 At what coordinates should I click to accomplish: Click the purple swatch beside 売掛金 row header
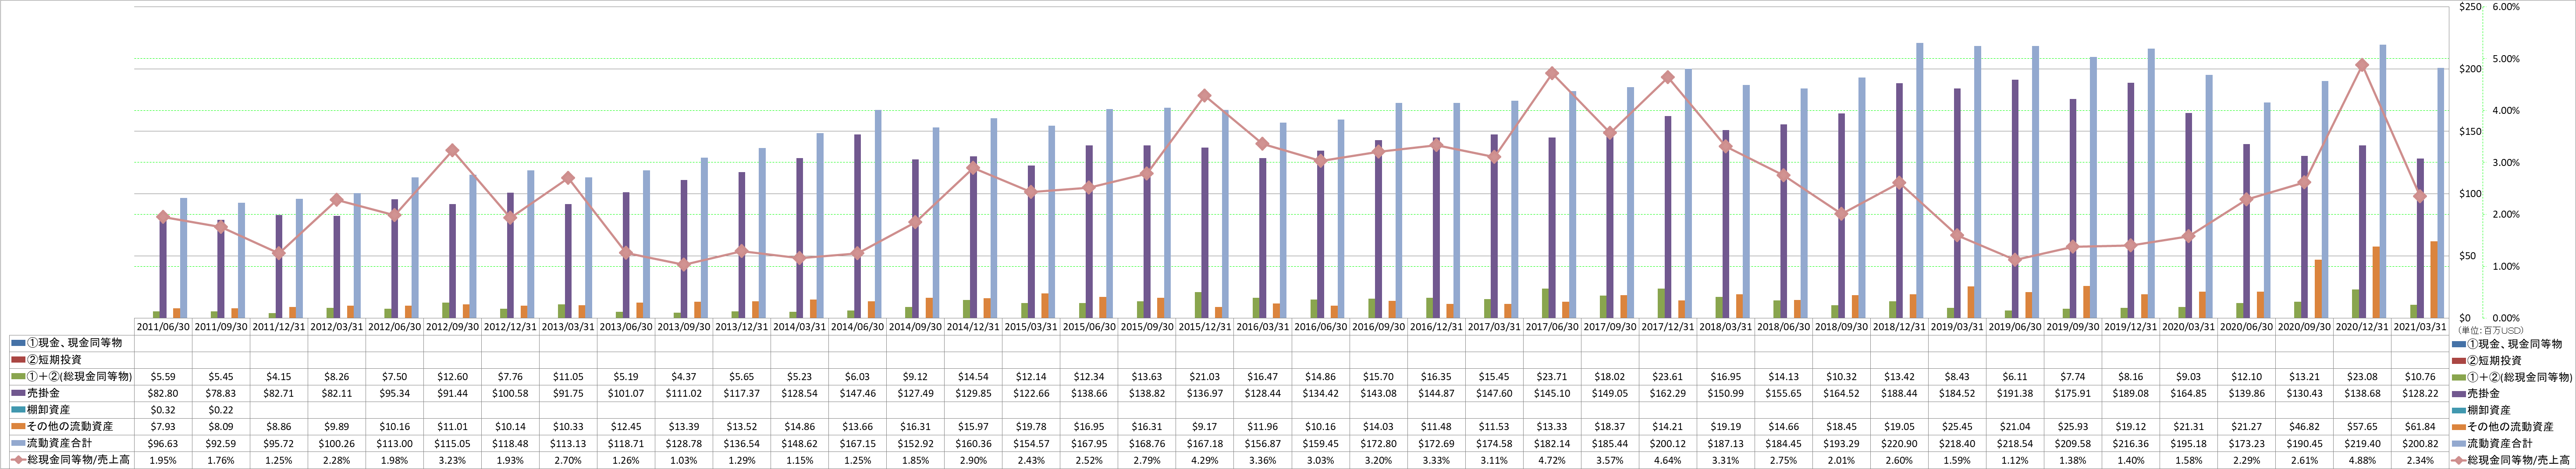(x=19, y=393)
